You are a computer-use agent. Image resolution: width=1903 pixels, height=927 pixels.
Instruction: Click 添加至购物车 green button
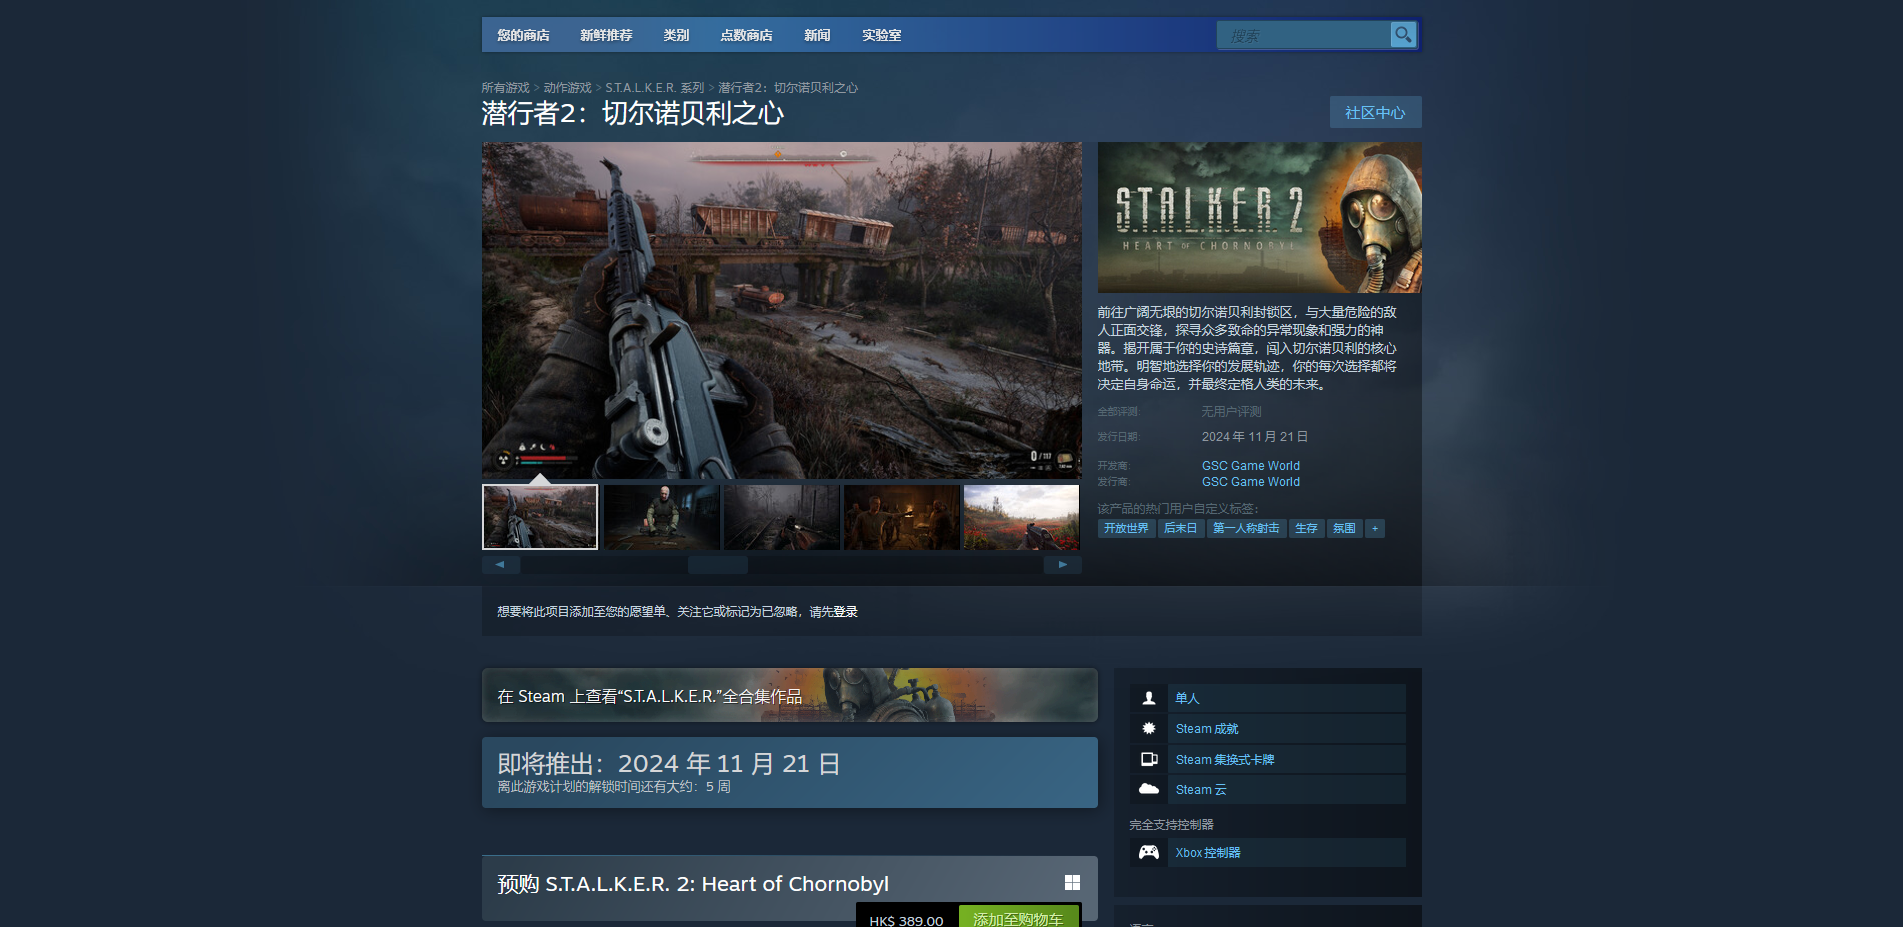[x=1018, y=917]
